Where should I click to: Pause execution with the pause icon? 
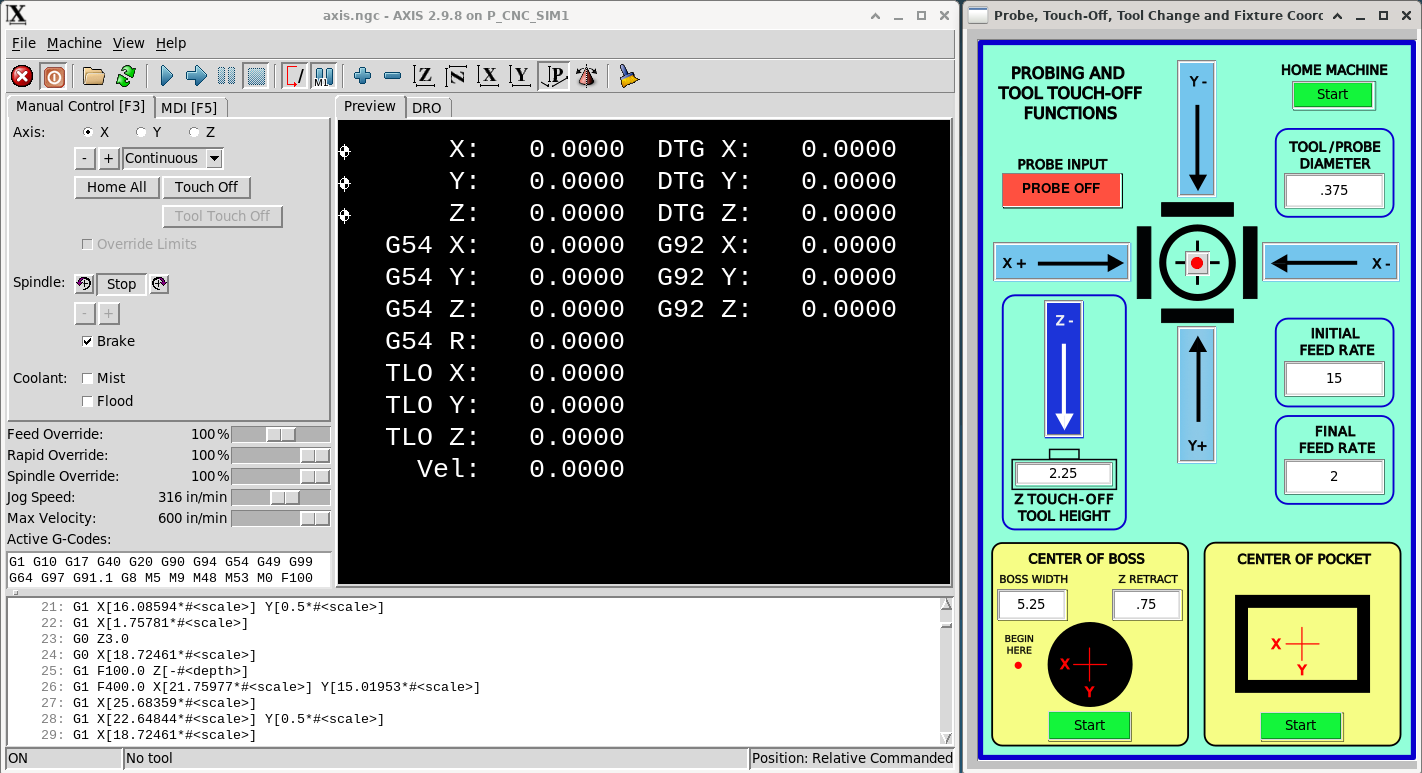(x=224, y=76)
